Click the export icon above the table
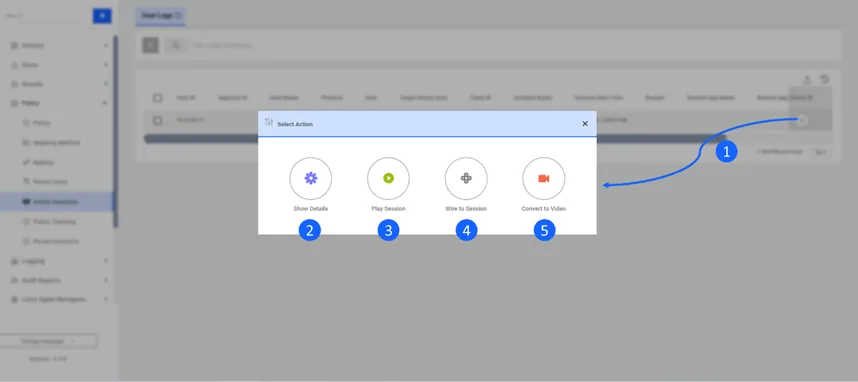858x382 pixels. [x=807, y=79]
